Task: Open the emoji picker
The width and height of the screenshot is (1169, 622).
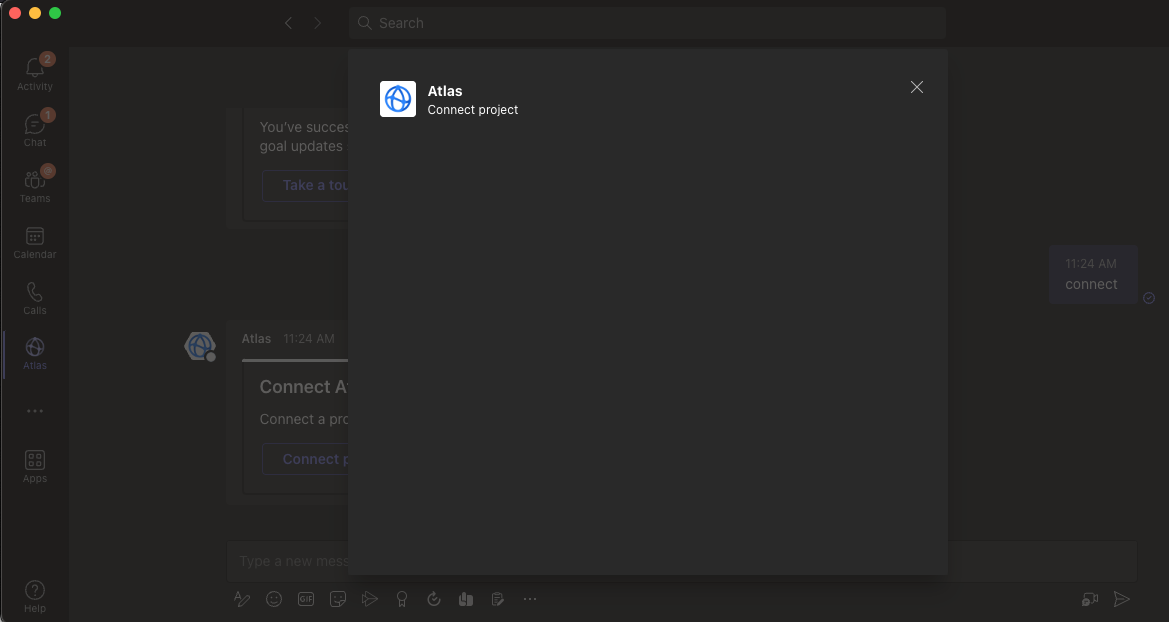Action: (274, 599)
